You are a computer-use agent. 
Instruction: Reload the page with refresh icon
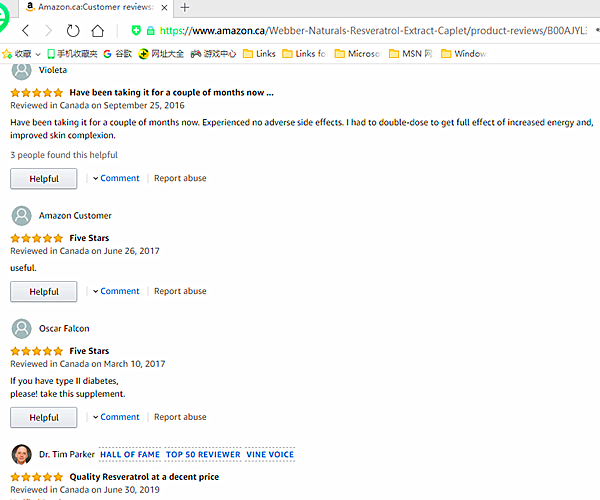point(73,31)
